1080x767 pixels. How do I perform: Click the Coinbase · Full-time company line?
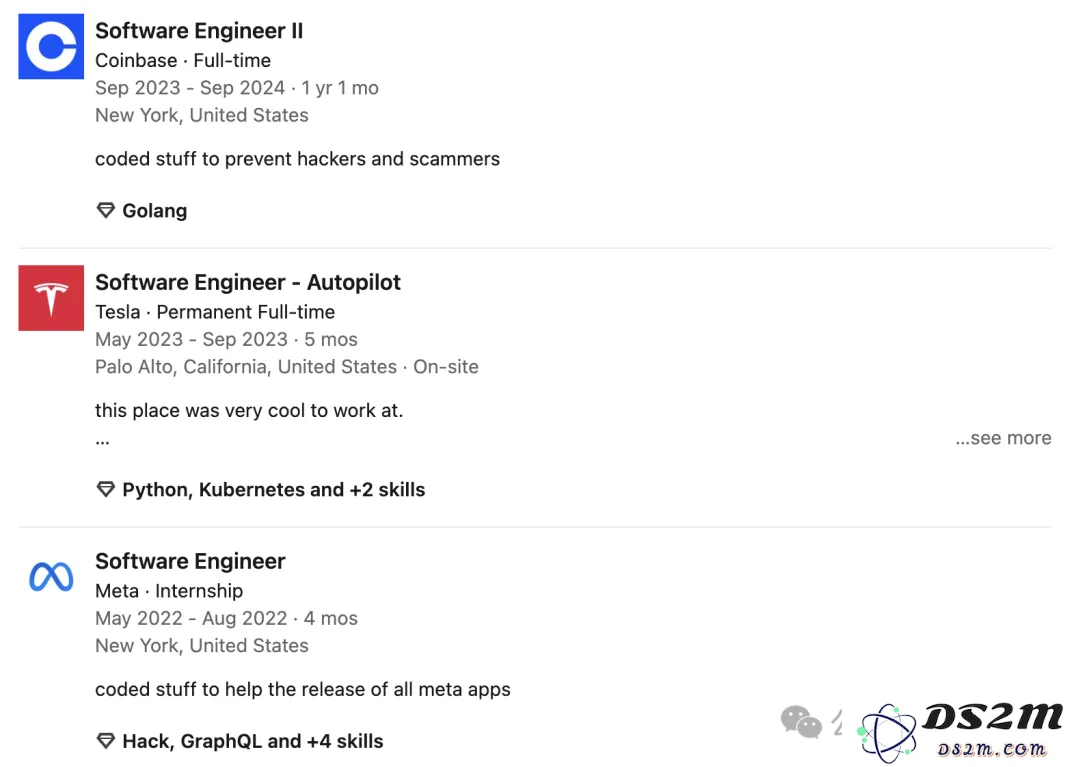point(183,61)
